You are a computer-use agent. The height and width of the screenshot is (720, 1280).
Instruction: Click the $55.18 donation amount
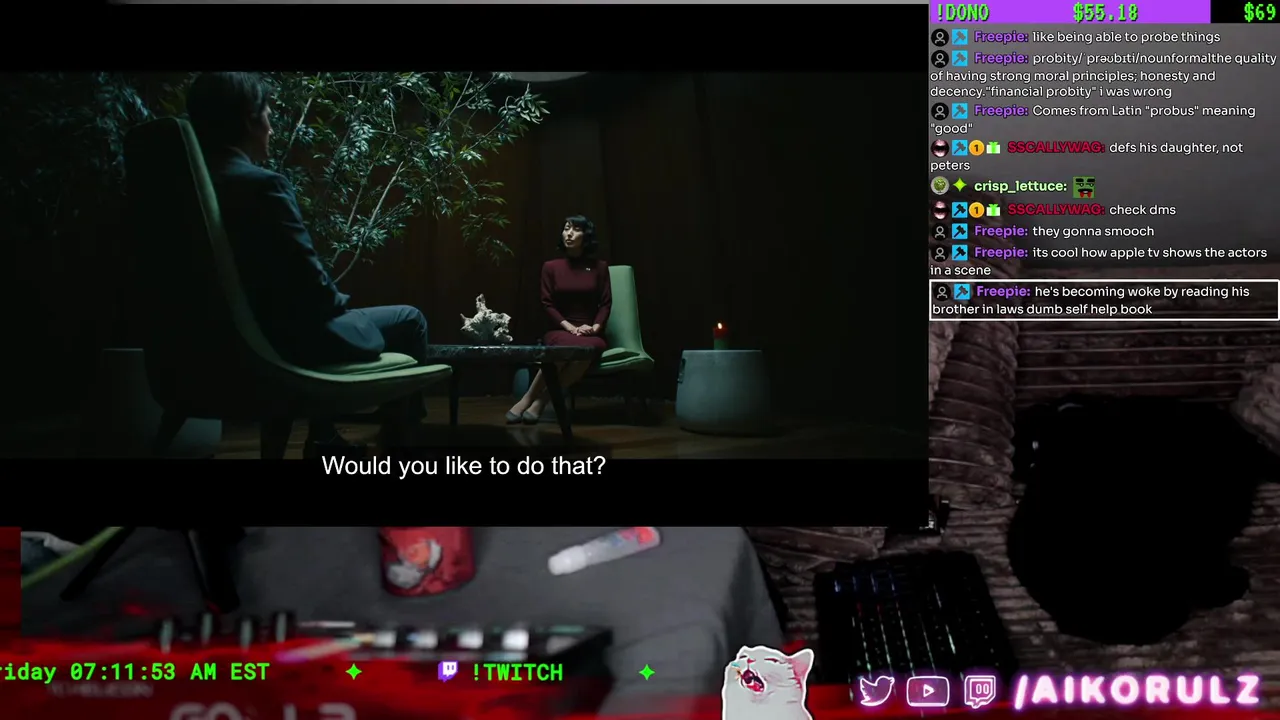click(1105, 12)
